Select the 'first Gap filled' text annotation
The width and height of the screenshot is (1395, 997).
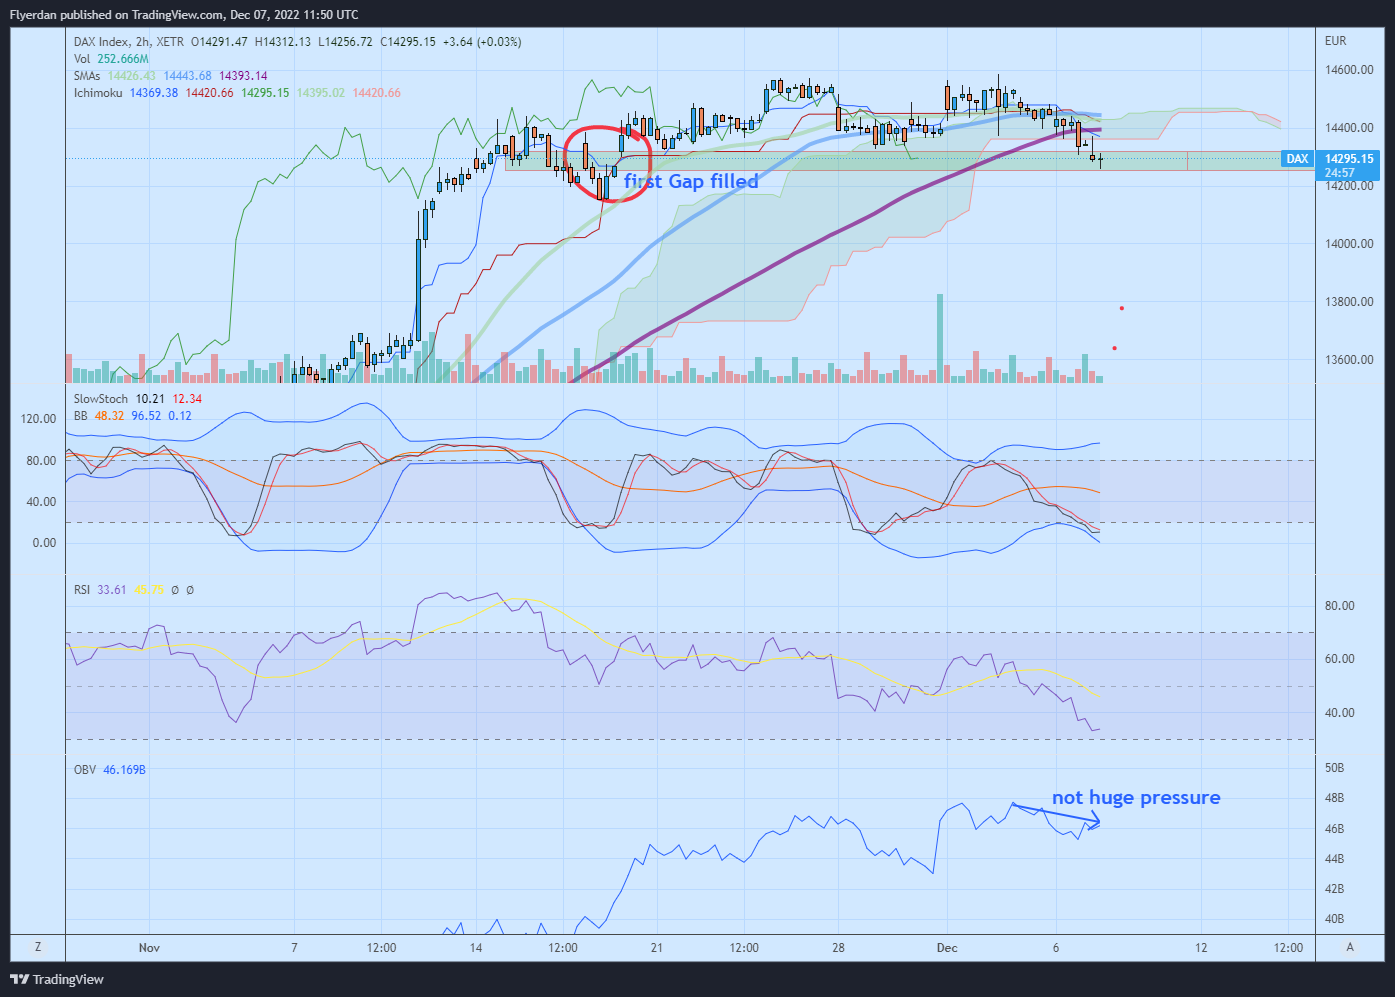(x=691, y=181)
